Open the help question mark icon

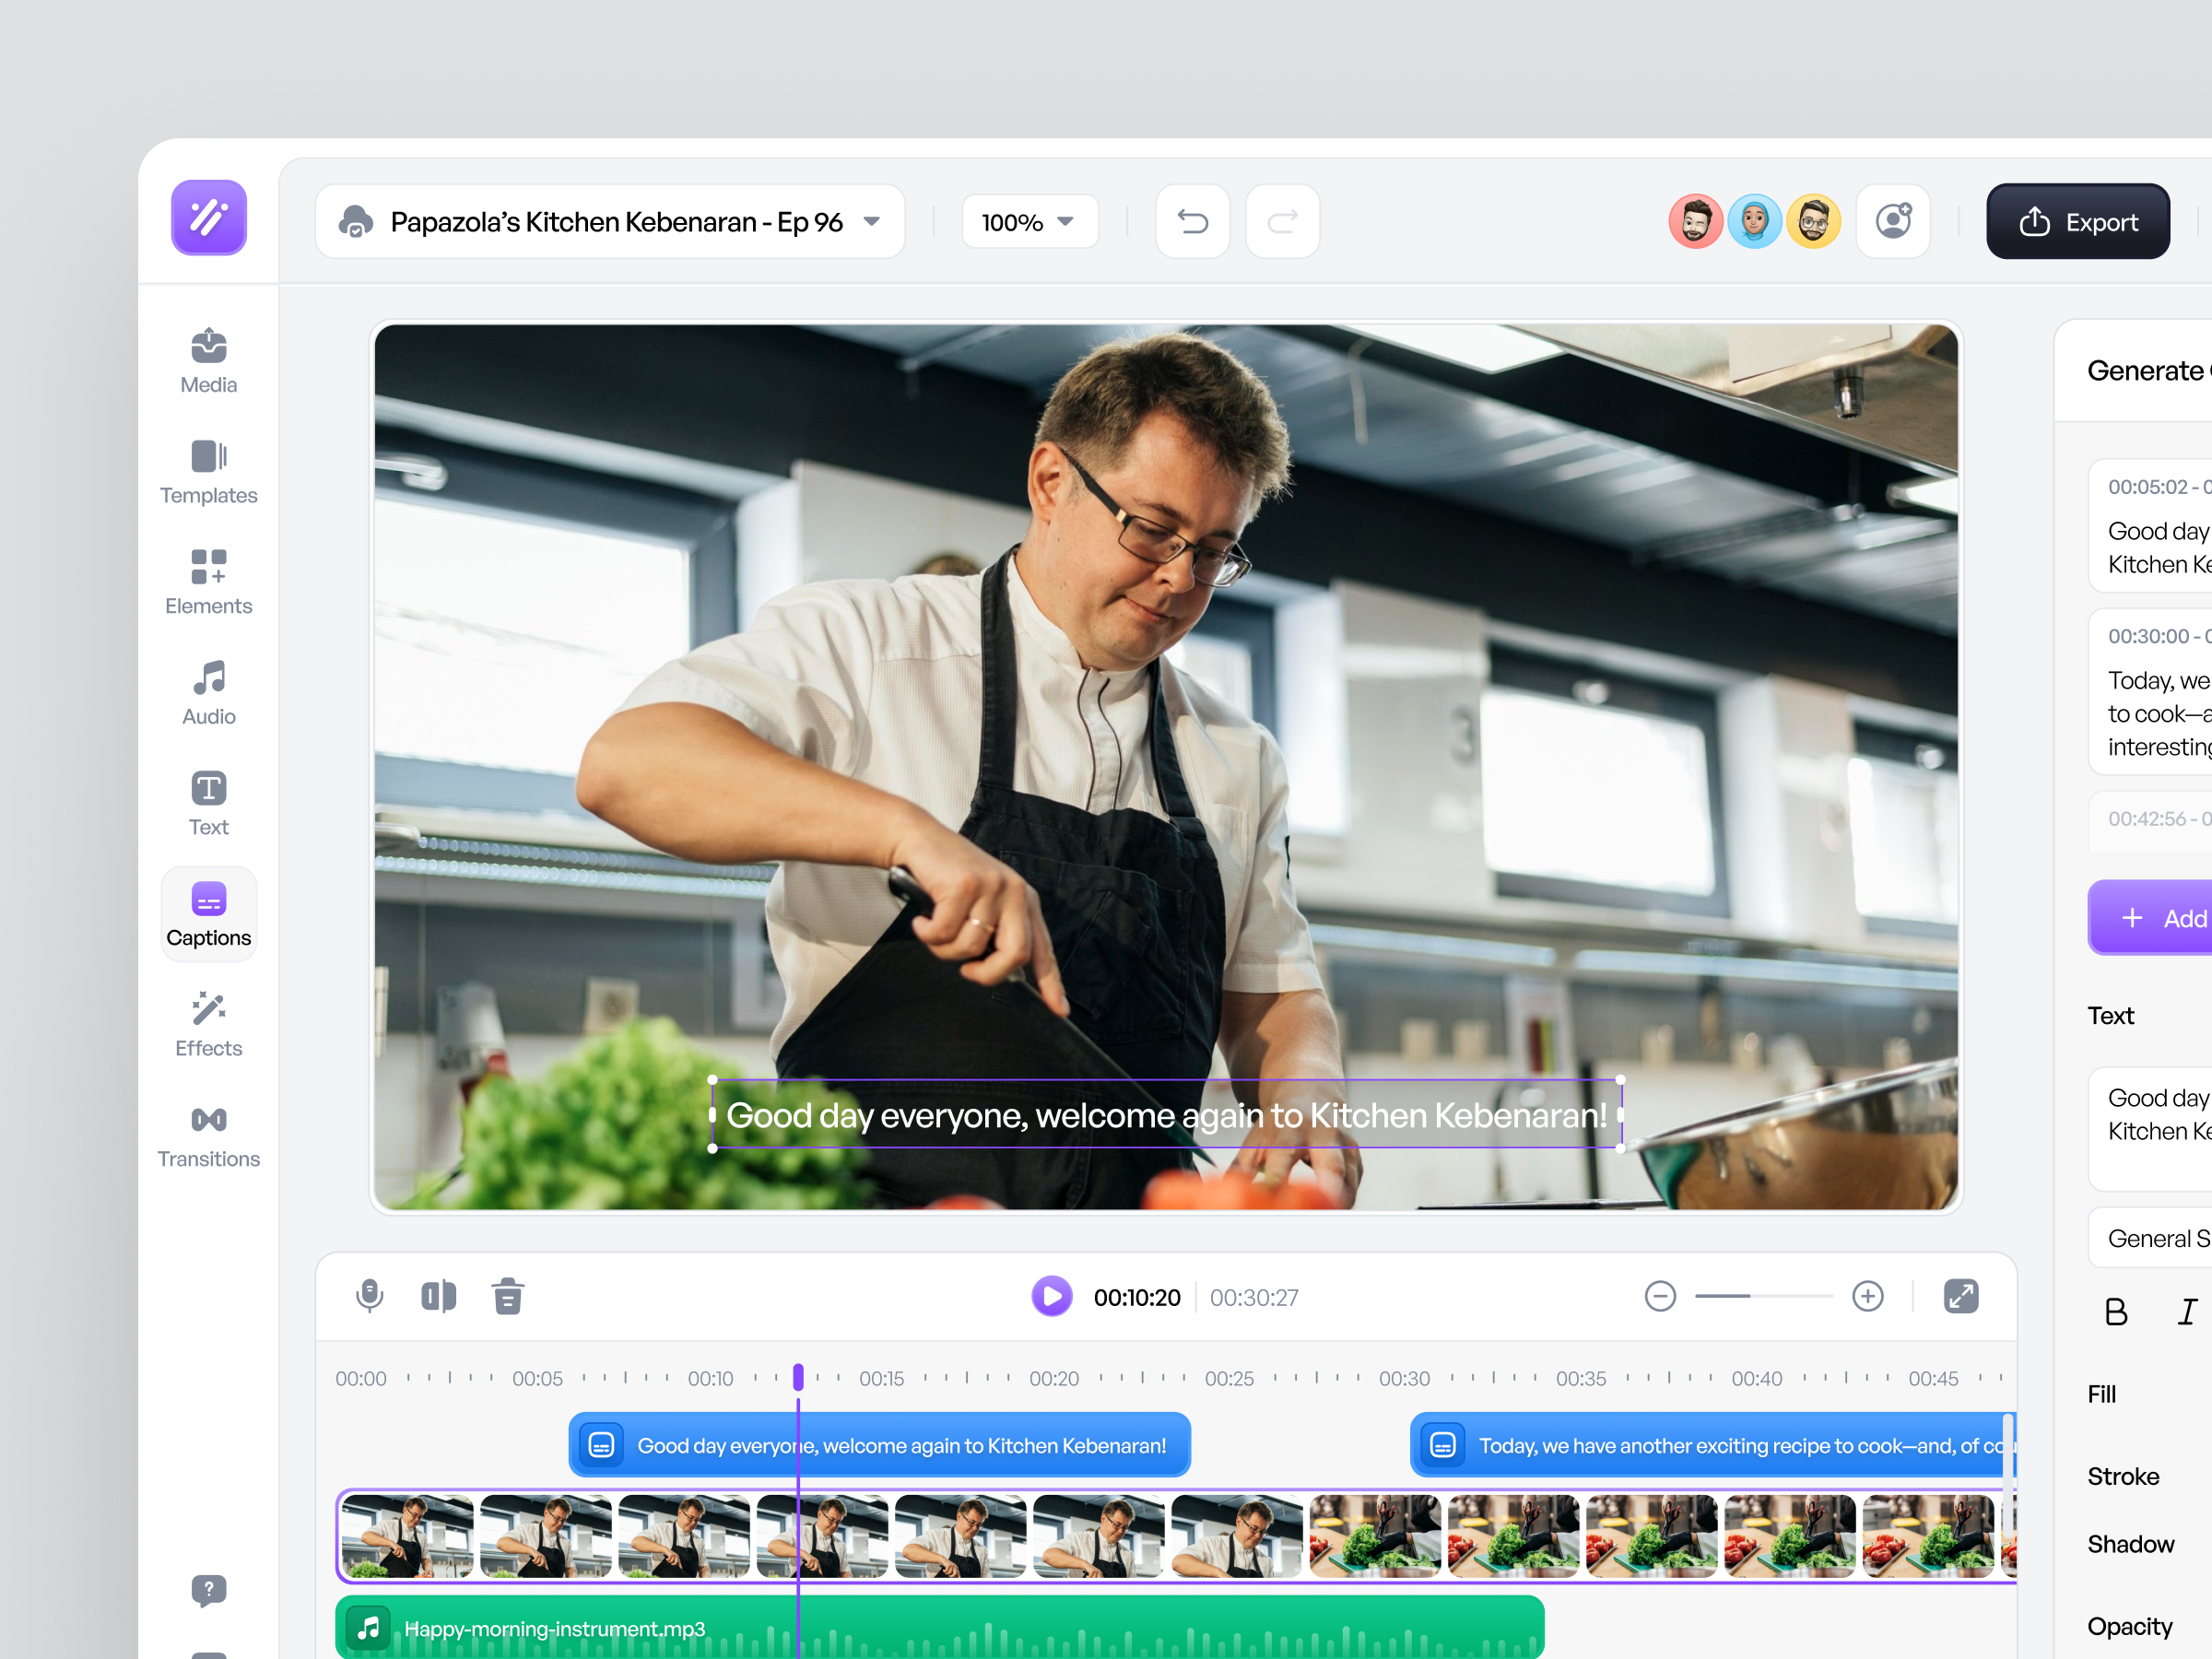point(208,1589)
